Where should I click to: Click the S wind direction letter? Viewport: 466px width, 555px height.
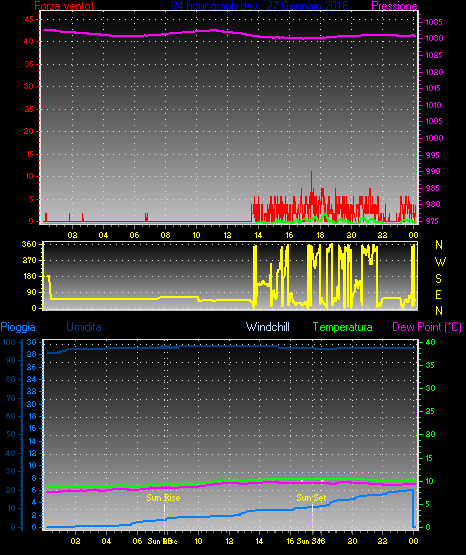(438, 279)
